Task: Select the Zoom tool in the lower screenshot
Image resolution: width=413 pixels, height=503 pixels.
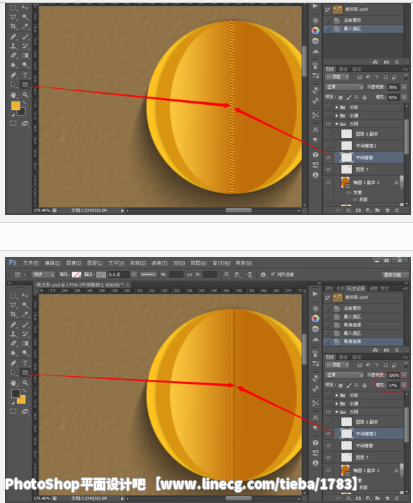Action: click(x=25, y=383)
